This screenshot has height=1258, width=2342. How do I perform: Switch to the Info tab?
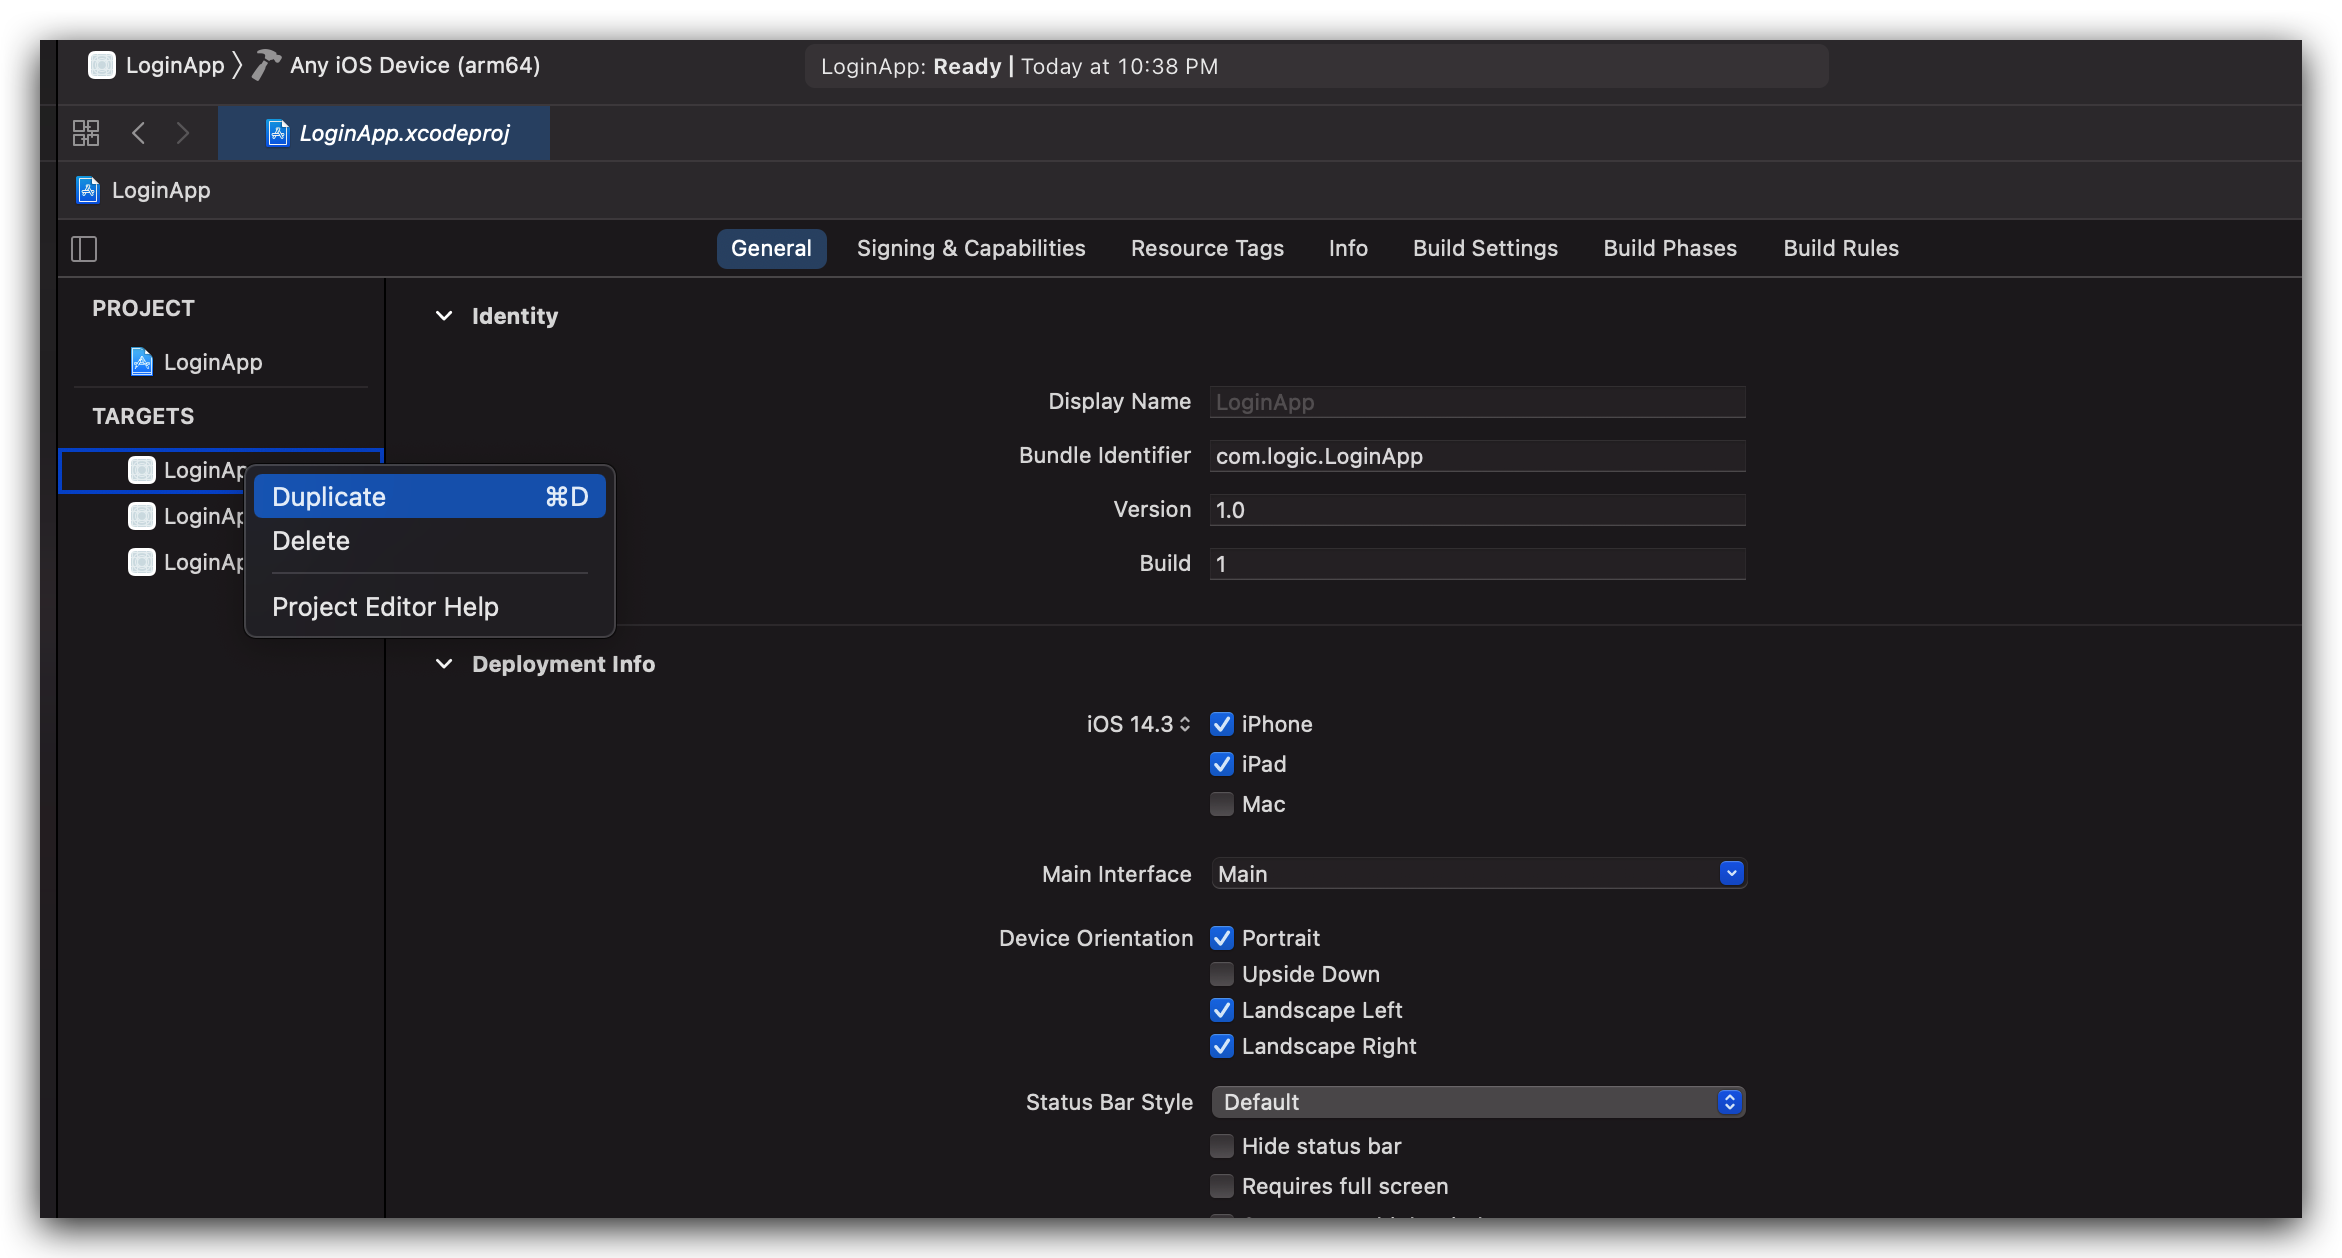[x=1348, y=248]
